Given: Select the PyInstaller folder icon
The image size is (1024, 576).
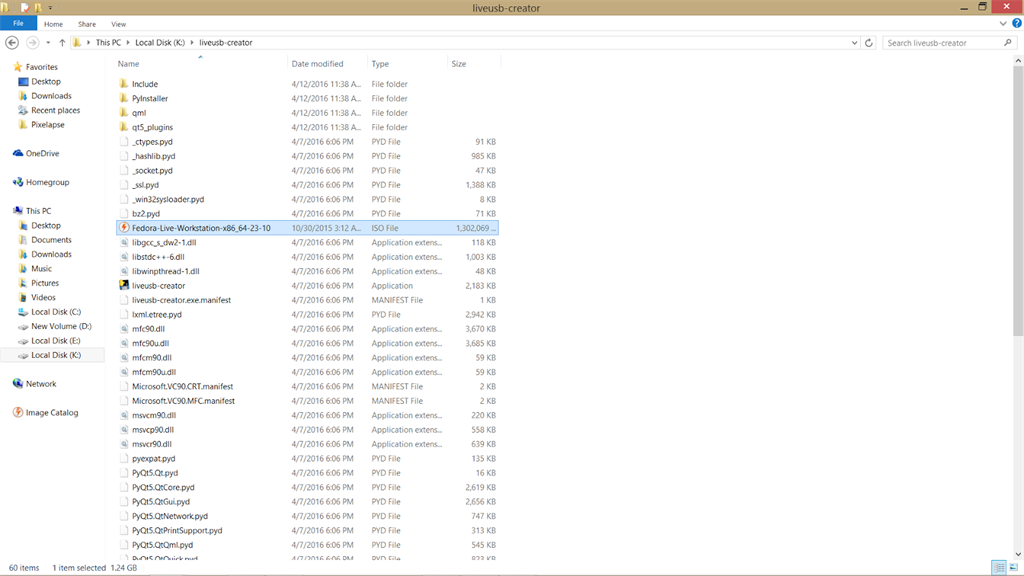Looking at the screenshot, I should pyautogui.click(x=124, y=98).
